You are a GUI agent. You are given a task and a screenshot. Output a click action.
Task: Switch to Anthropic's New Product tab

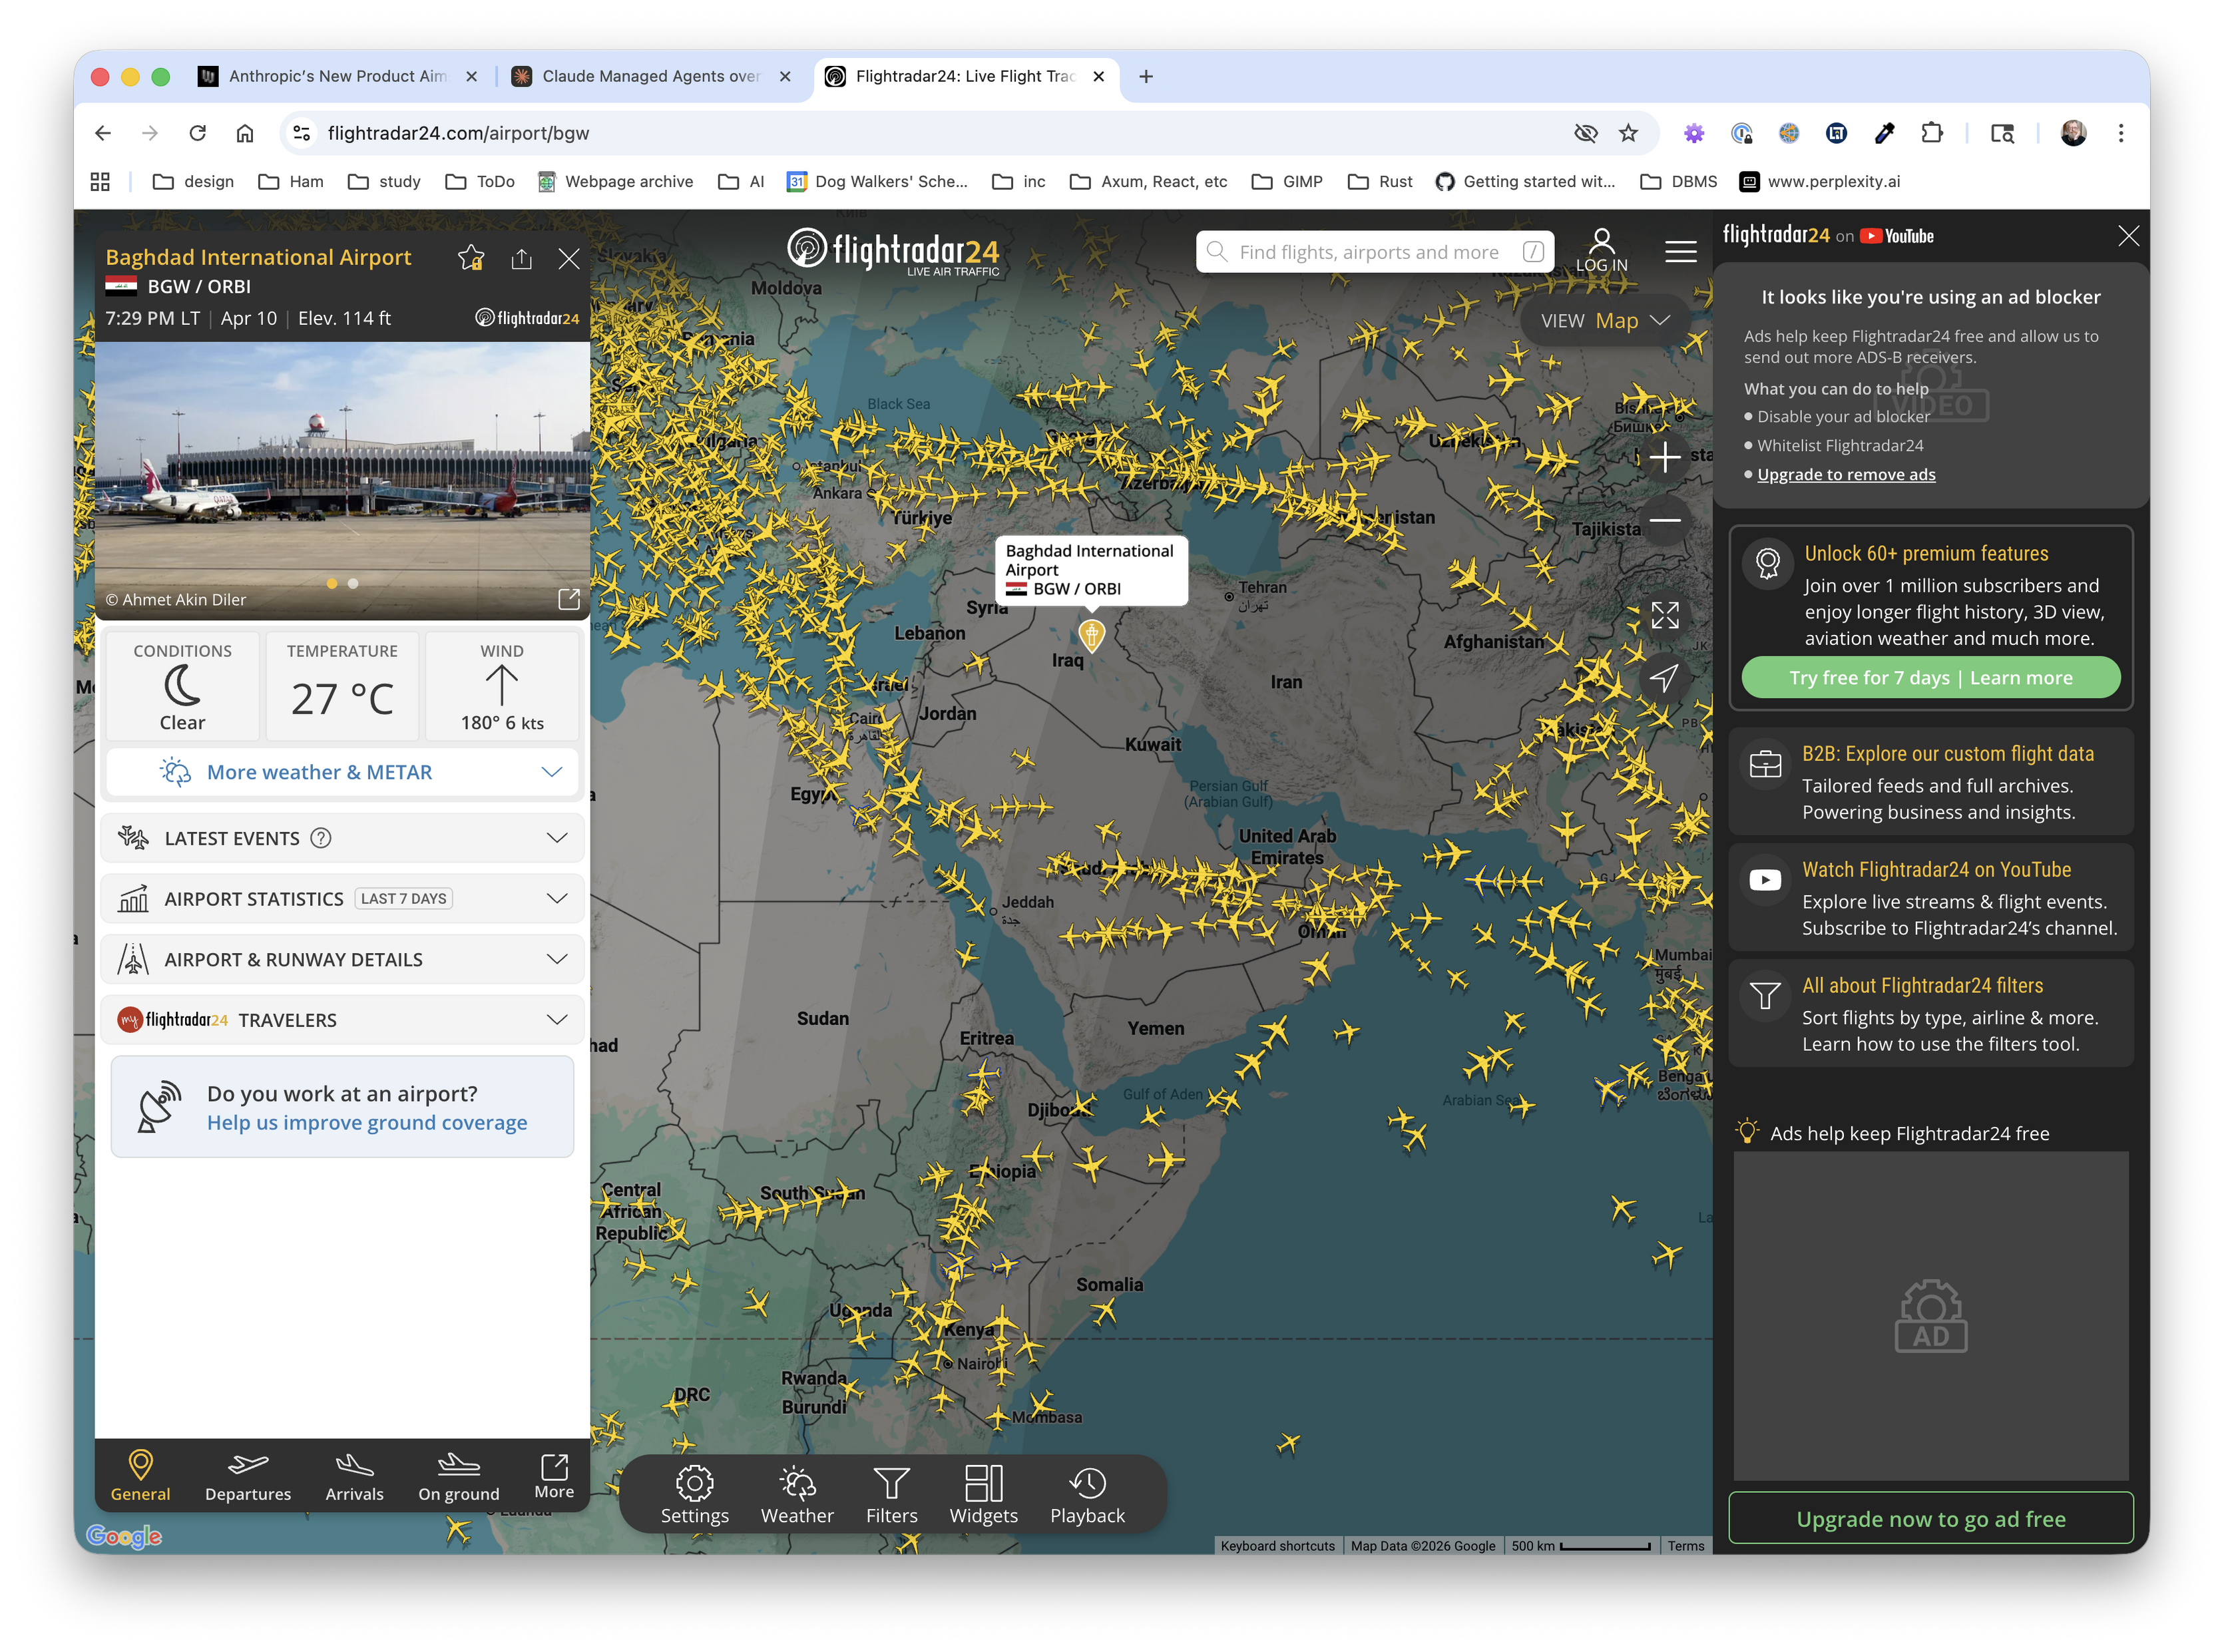338,76
